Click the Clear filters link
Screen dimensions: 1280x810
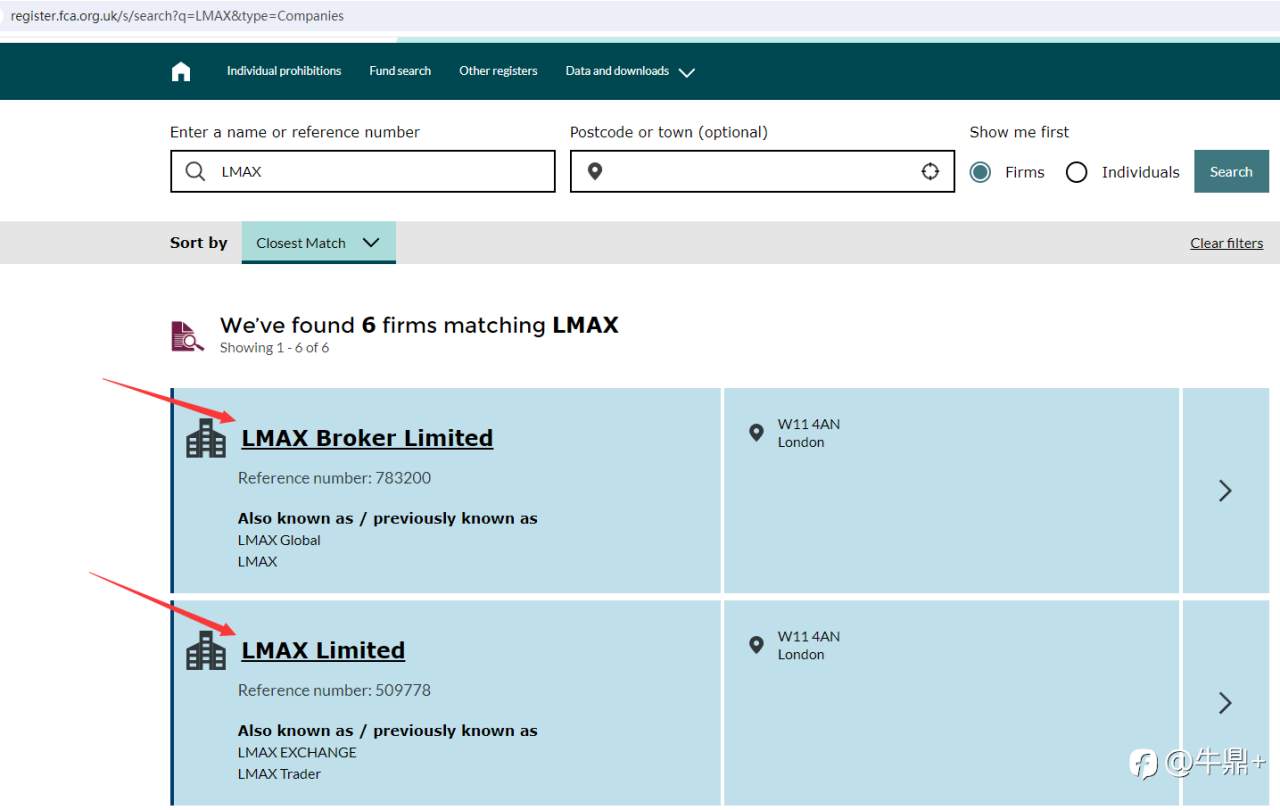click(x=1226, y=243)
